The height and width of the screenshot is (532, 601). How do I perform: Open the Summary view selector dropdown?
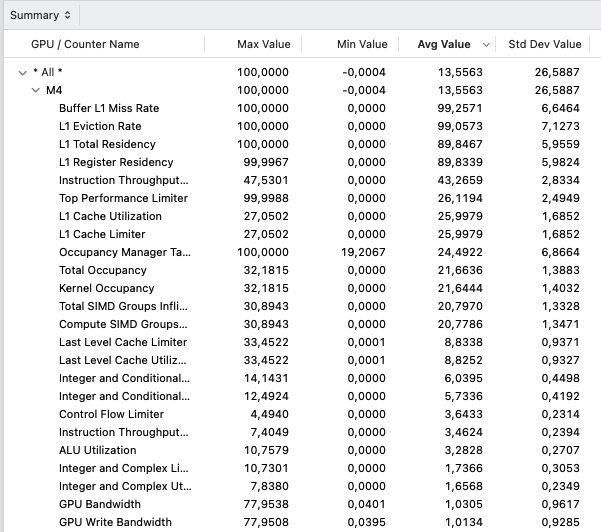40,15
